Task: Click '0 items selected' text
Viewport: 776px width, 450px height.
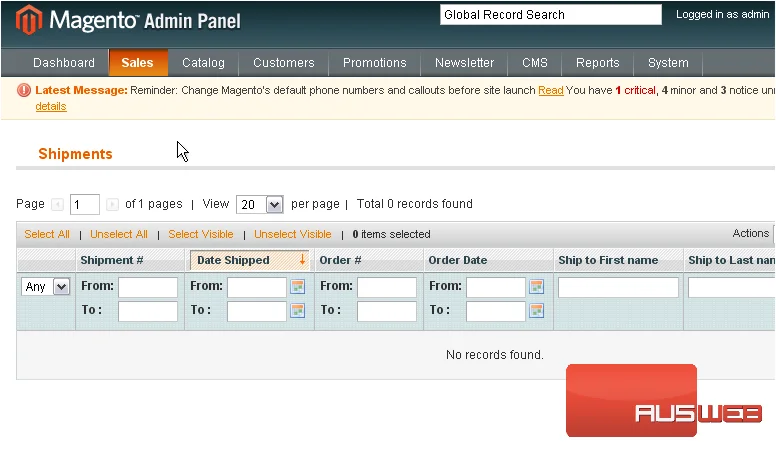Action: pyautogui.click(x=391, y=234)
